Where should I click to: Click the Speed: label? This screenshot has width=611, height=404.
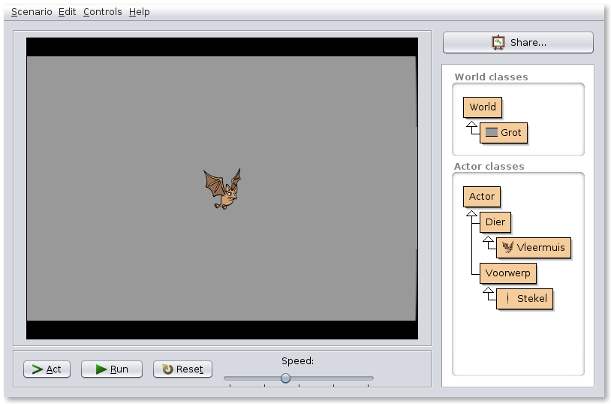pos(297,361)
